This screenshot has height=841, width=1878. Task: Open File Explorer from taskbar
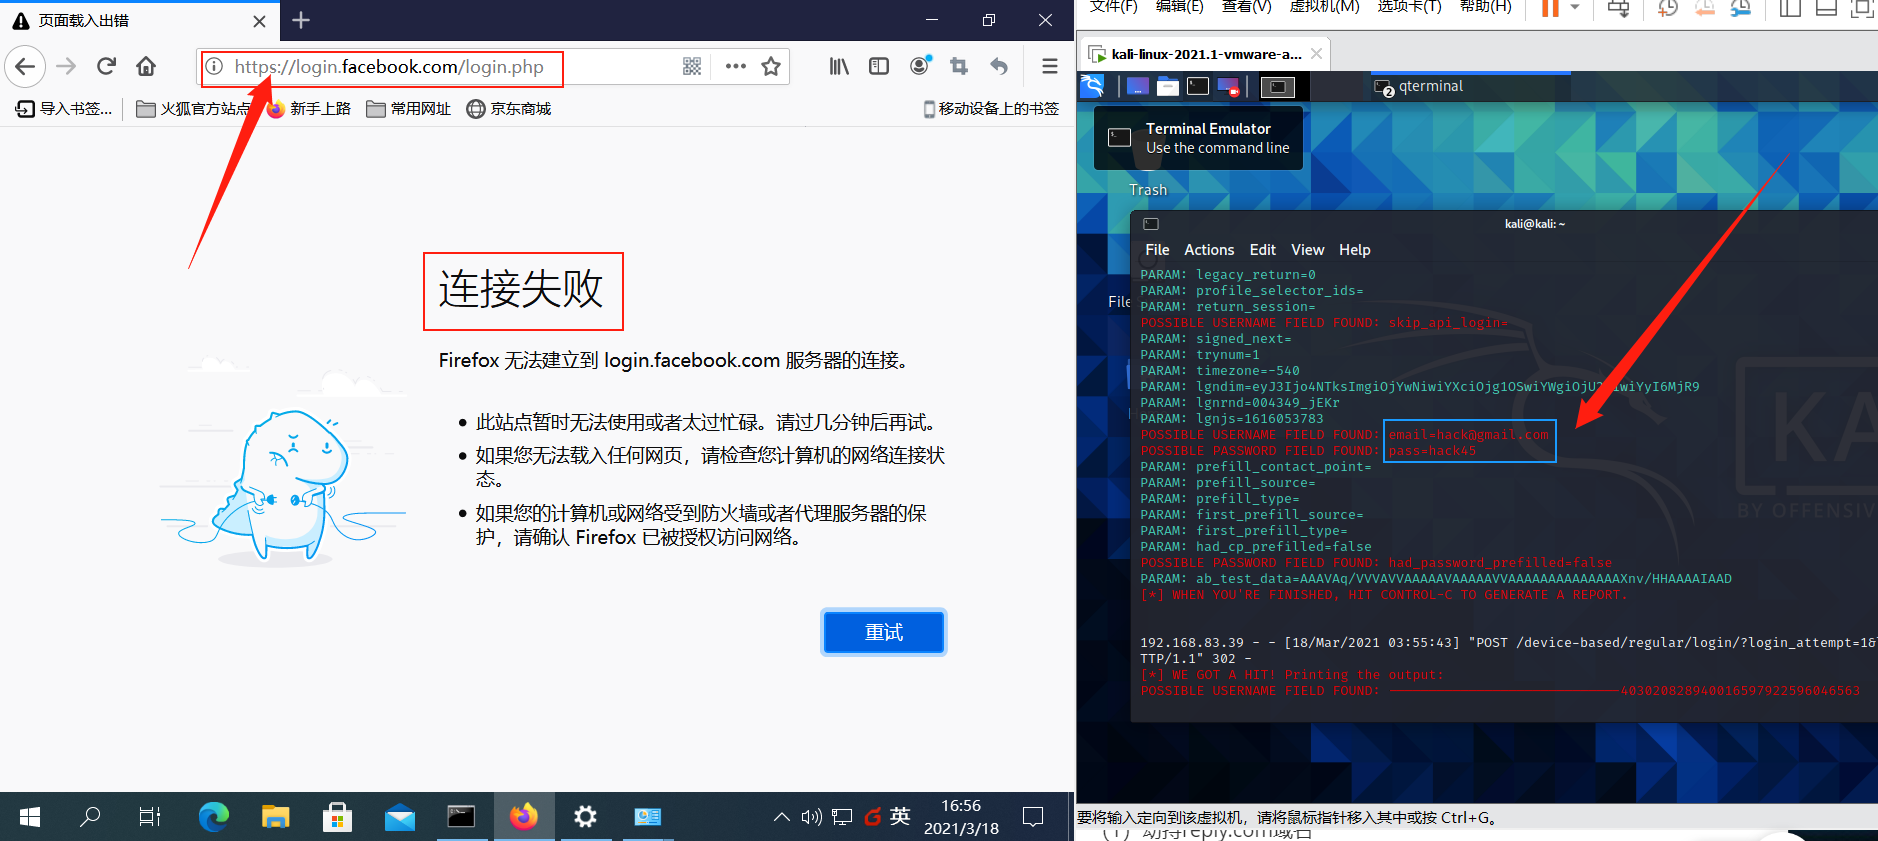(x=276, y=817)
